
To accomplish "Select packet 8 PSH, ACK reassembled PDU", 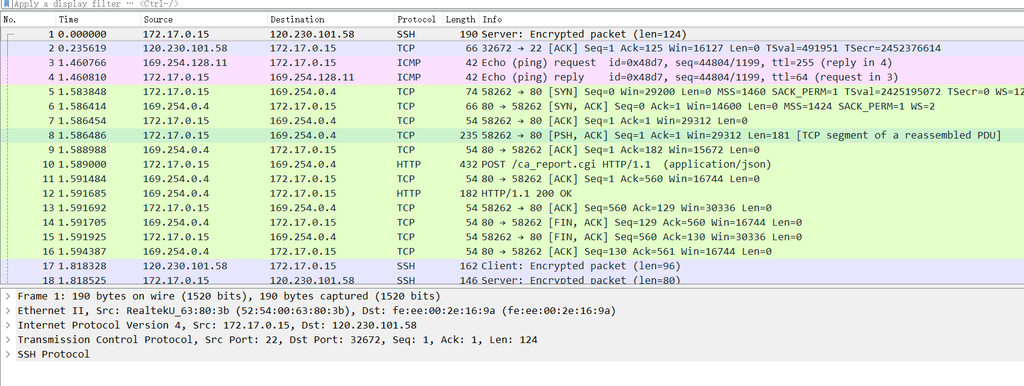I will coord(512,135).
